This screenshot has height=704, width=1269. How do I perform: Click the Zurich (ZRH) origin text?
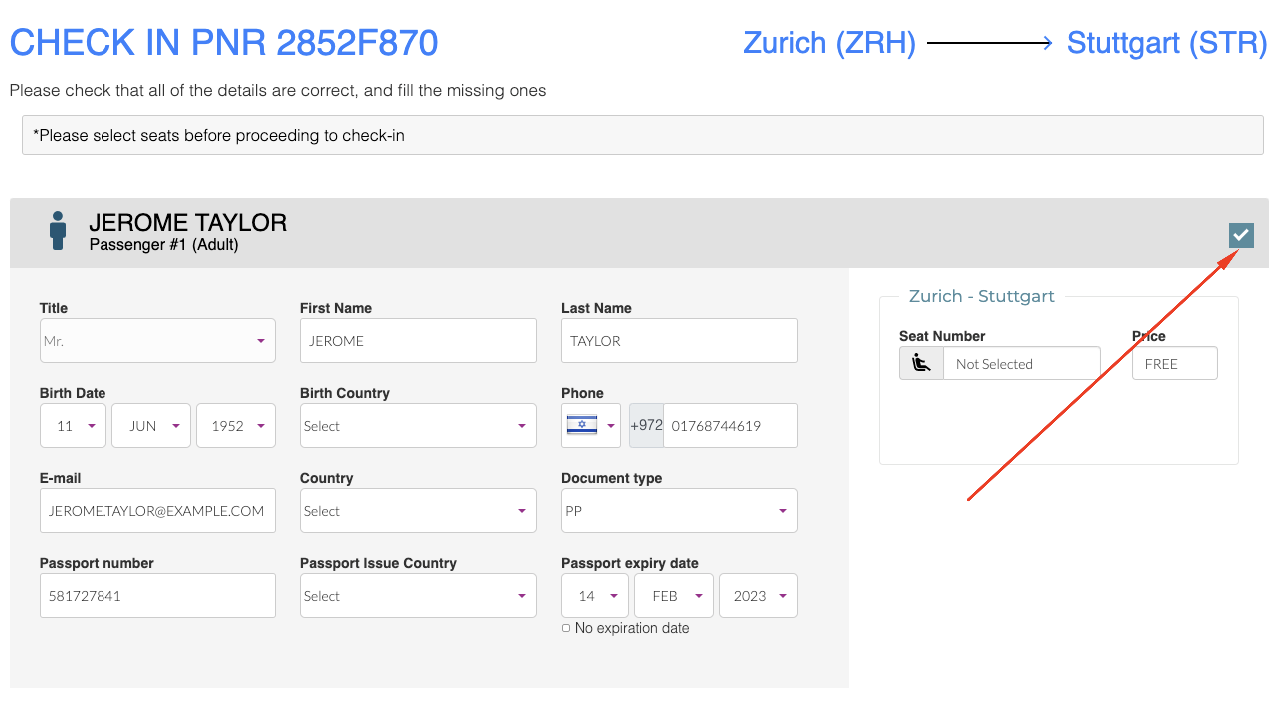point(830,43)
